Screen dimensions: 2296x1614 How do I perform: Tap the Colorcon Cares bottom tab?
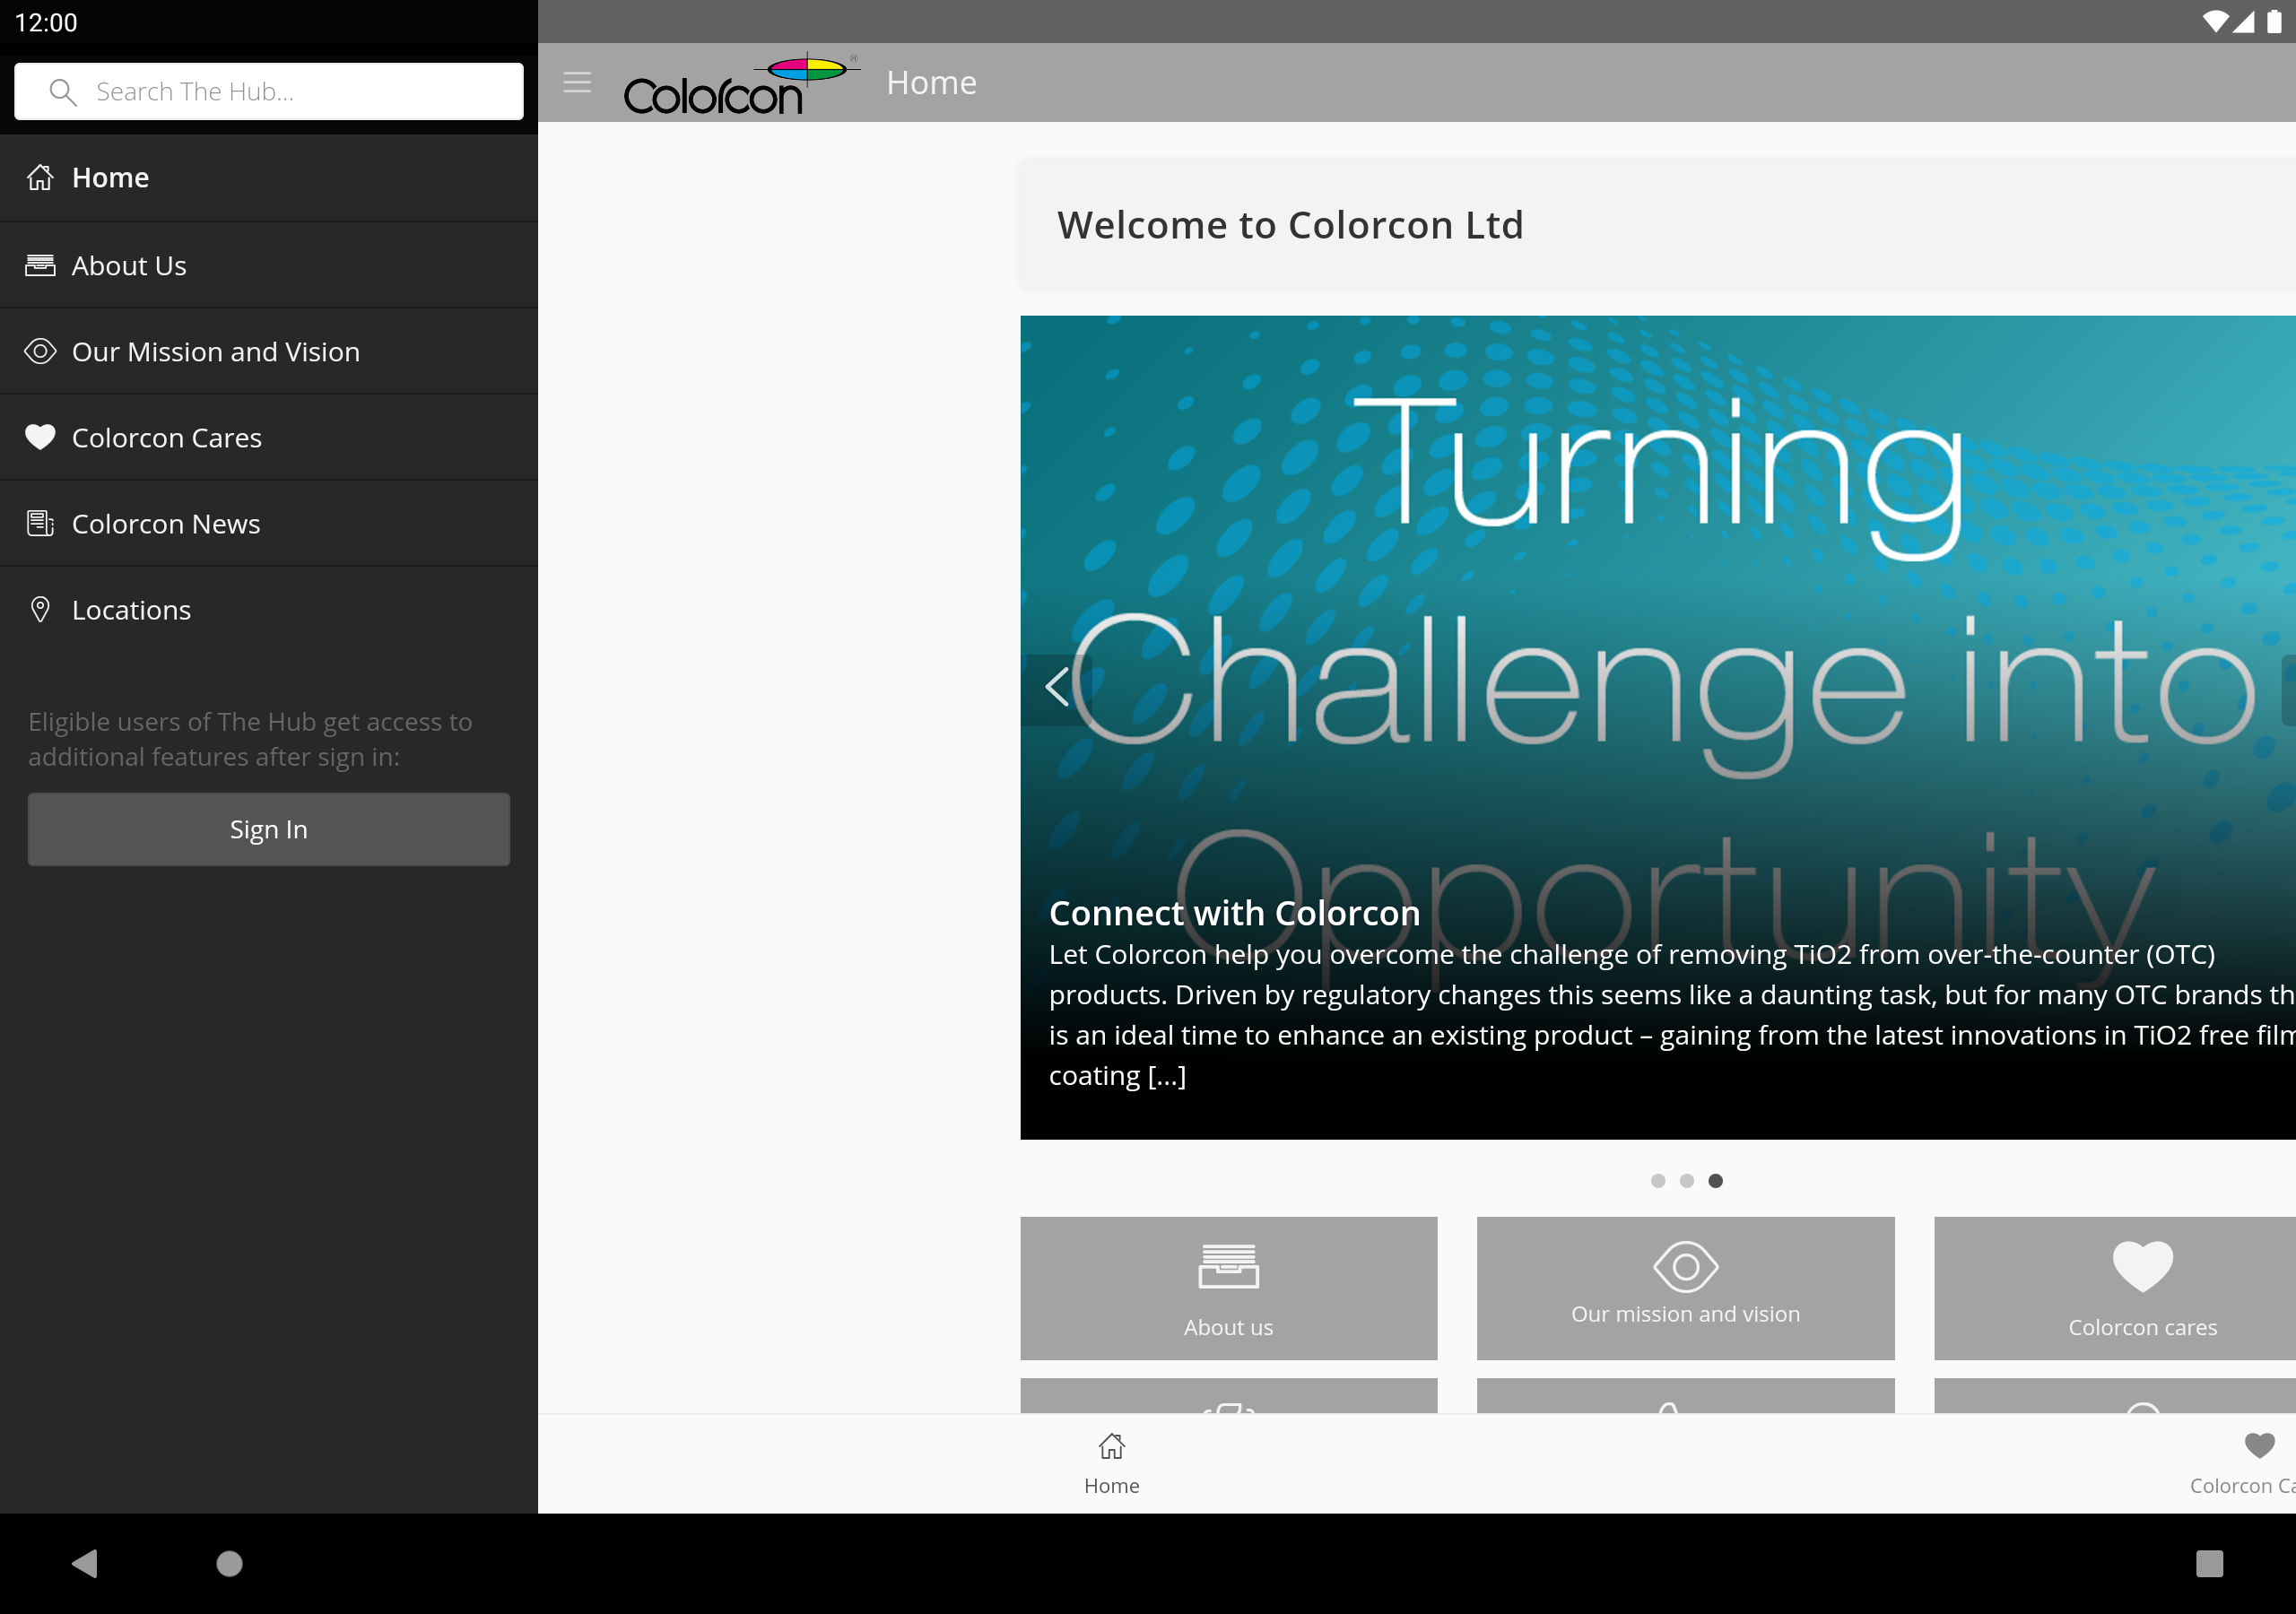tap(2243, 1464)
